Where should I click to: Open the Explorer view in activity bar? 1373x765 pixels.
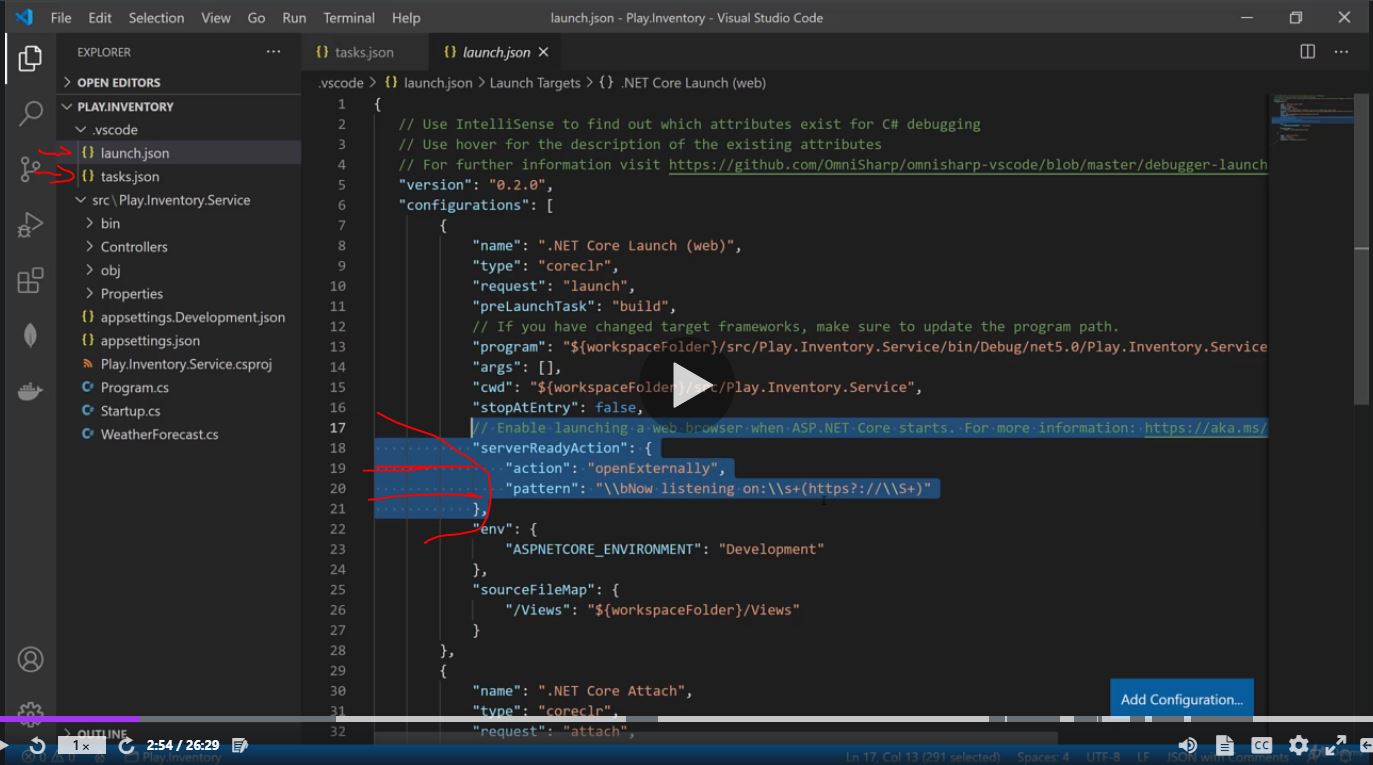pos(30,58)
